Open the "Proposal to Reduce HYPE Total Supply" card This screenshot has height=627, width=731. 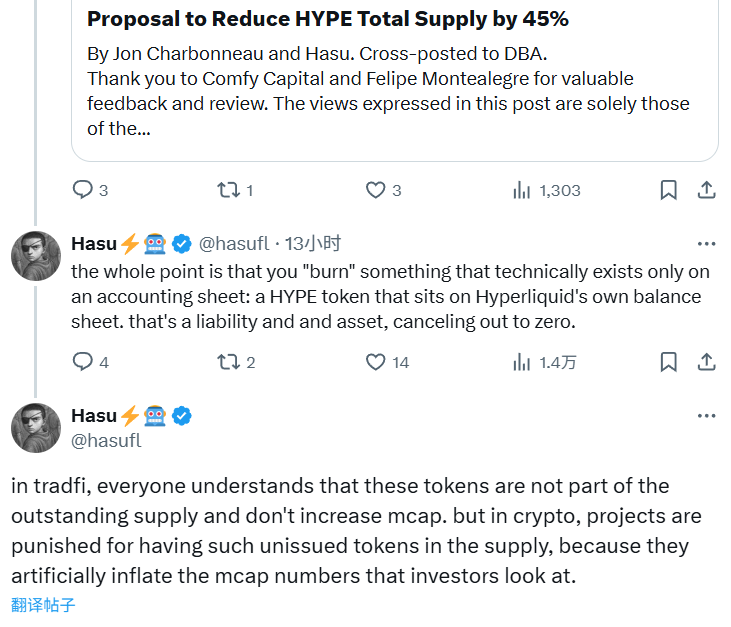click(394, 75)
